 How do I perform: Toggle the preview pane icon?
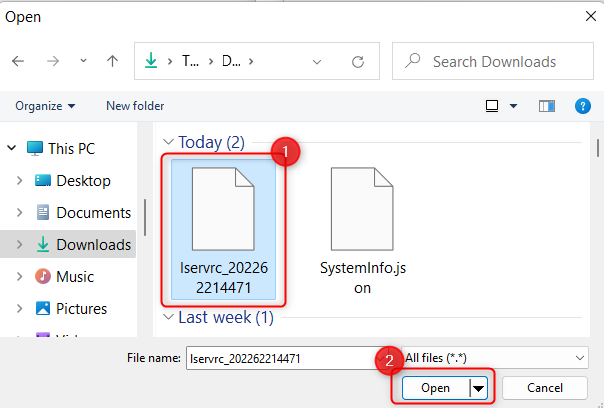pos(546,105)
